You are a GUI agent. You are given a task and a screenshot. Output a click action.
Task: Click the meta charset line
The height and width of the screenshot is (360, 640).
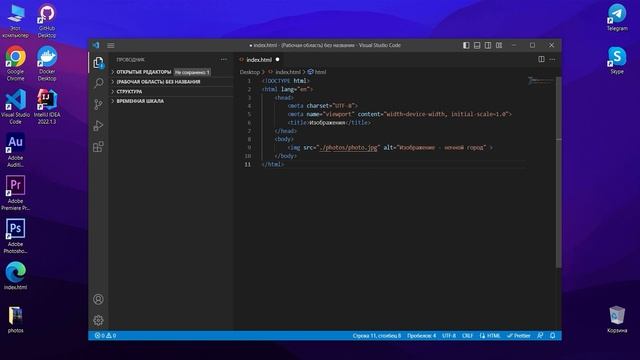[322, 106]
